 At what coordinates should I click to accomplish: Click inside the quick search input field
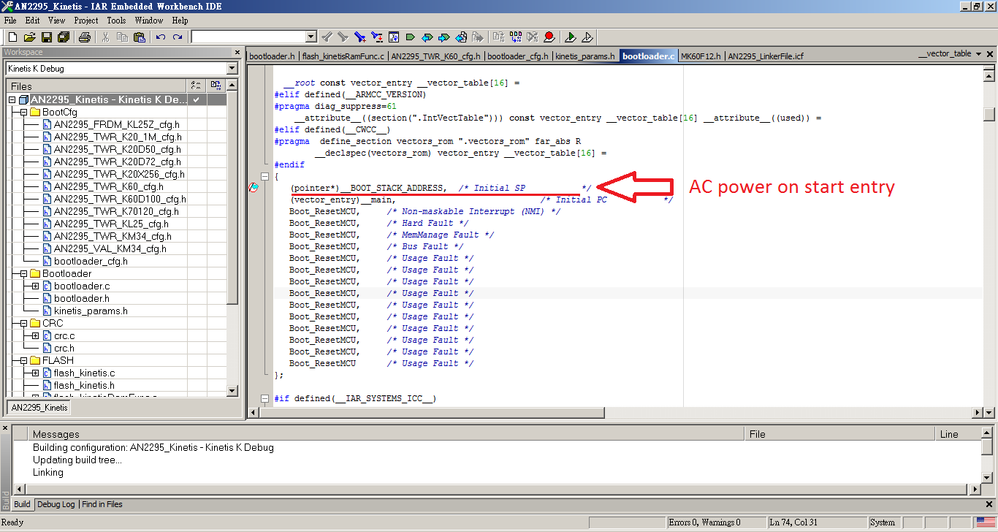click(x=248, y=38)
